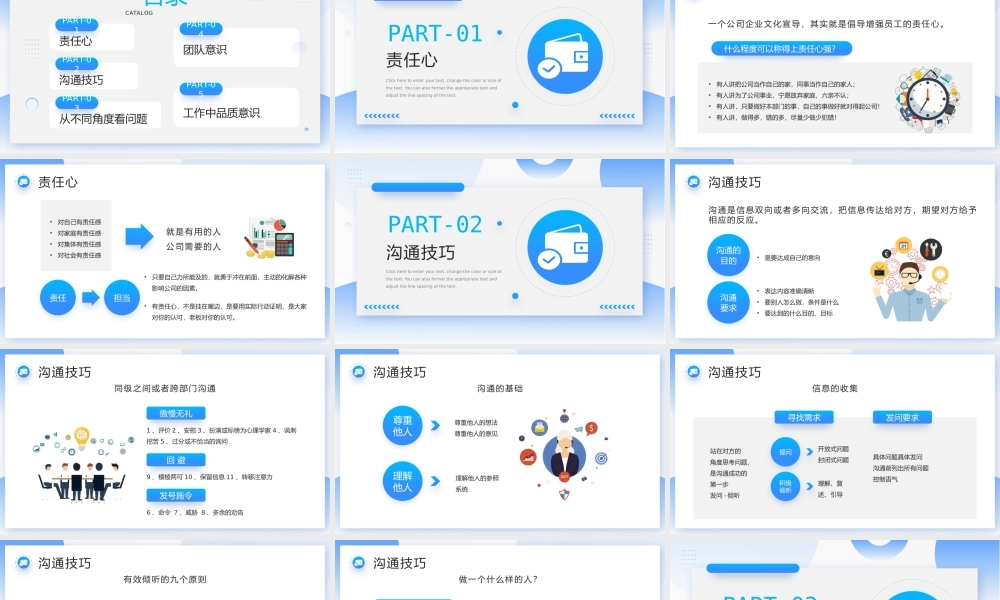
Task: Click the businesswoman avatar illustration
Action: tap(564, 455)
